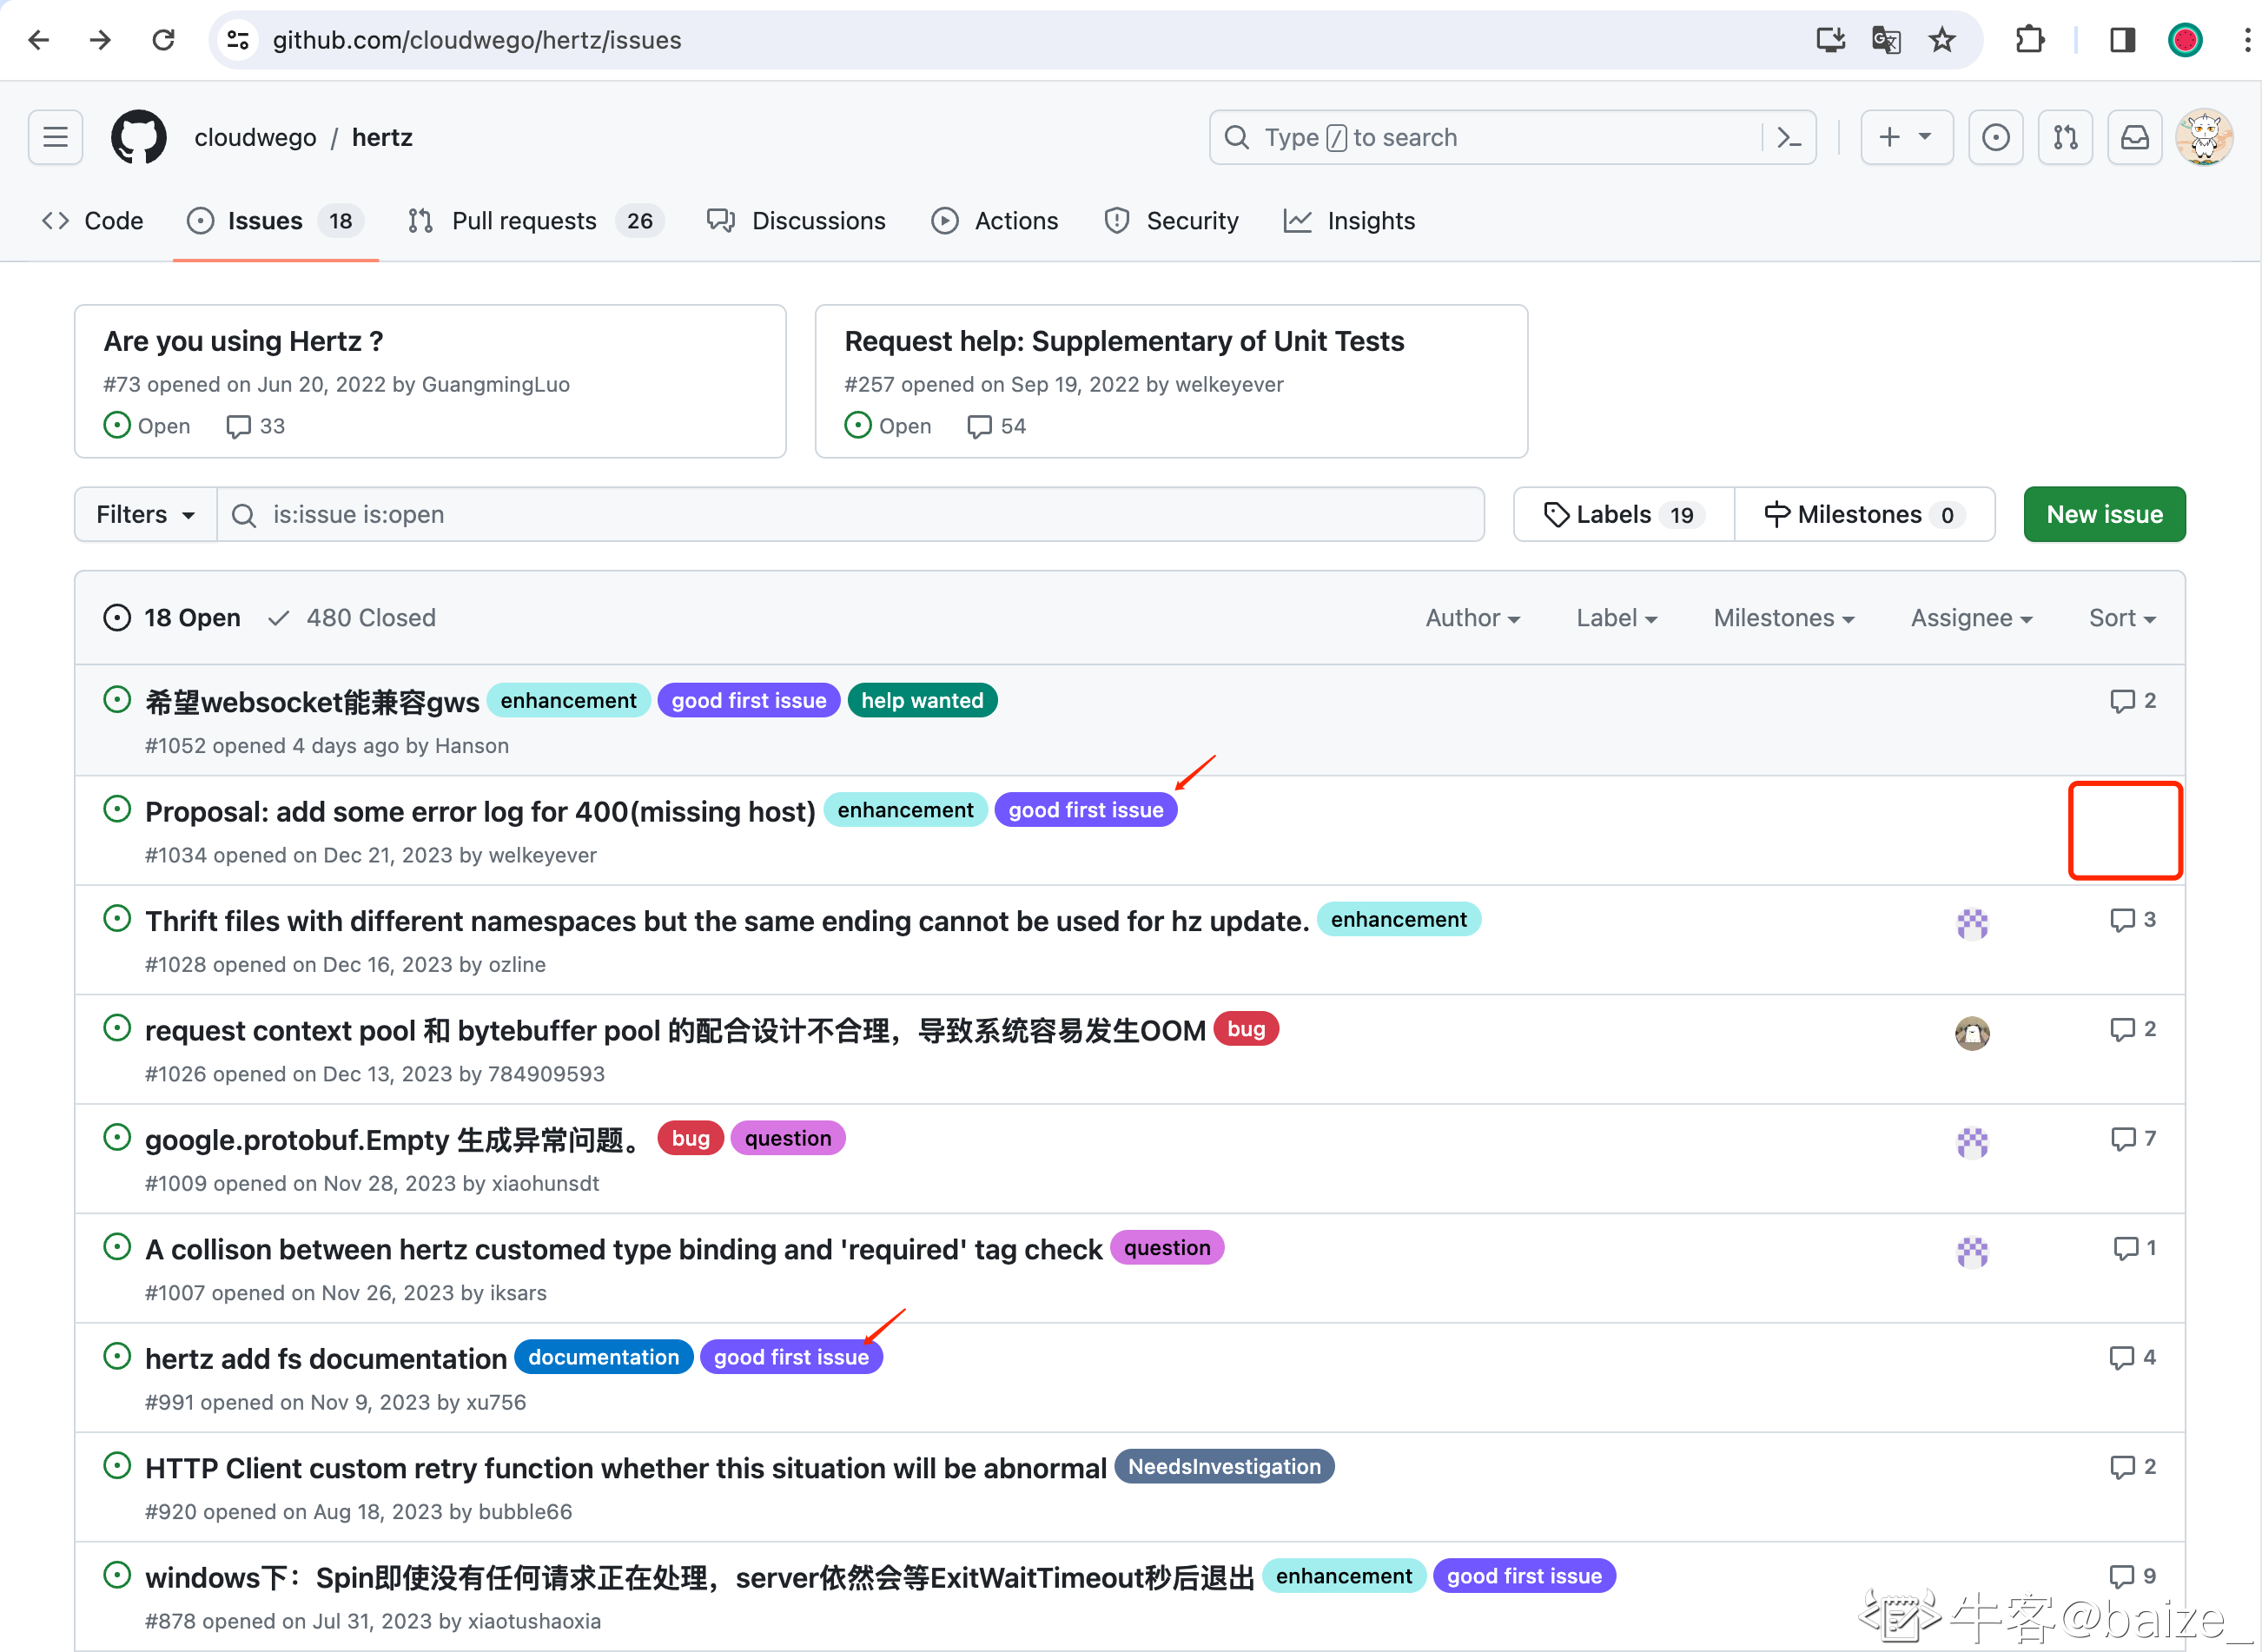Image resolution: width=2262 pixels, height=1652 pixels.
Task: Open the command palette icon in search
Action: coord(1788,137)
